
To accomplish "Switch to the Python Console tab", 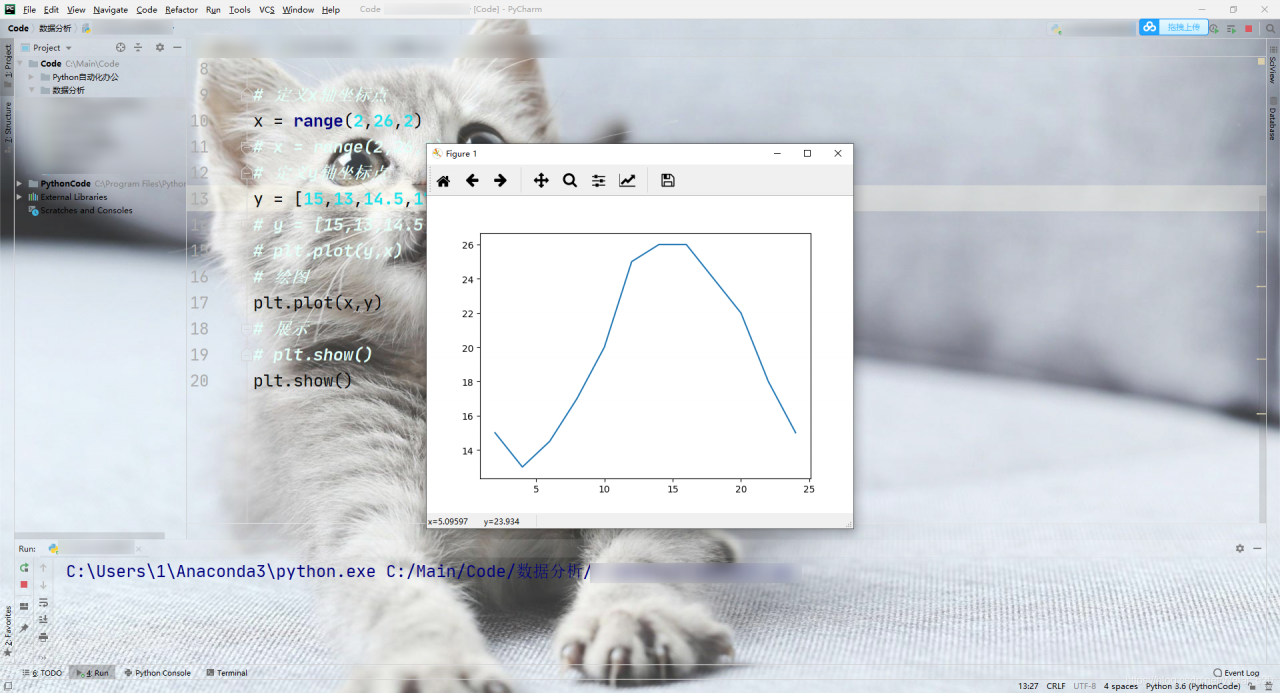I will point(157,673).
